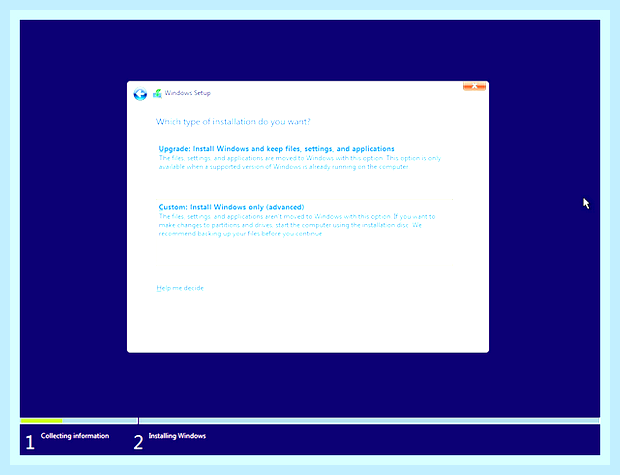The width and height of the screenshot is (620, 475).
Task: Click the Collecting information step label
Action: tap(75, 436)
